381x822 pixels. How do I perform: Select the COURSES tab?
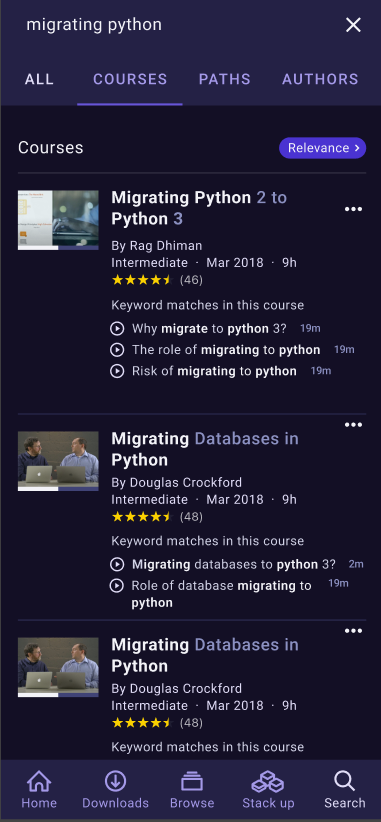[x=130, y=79]
